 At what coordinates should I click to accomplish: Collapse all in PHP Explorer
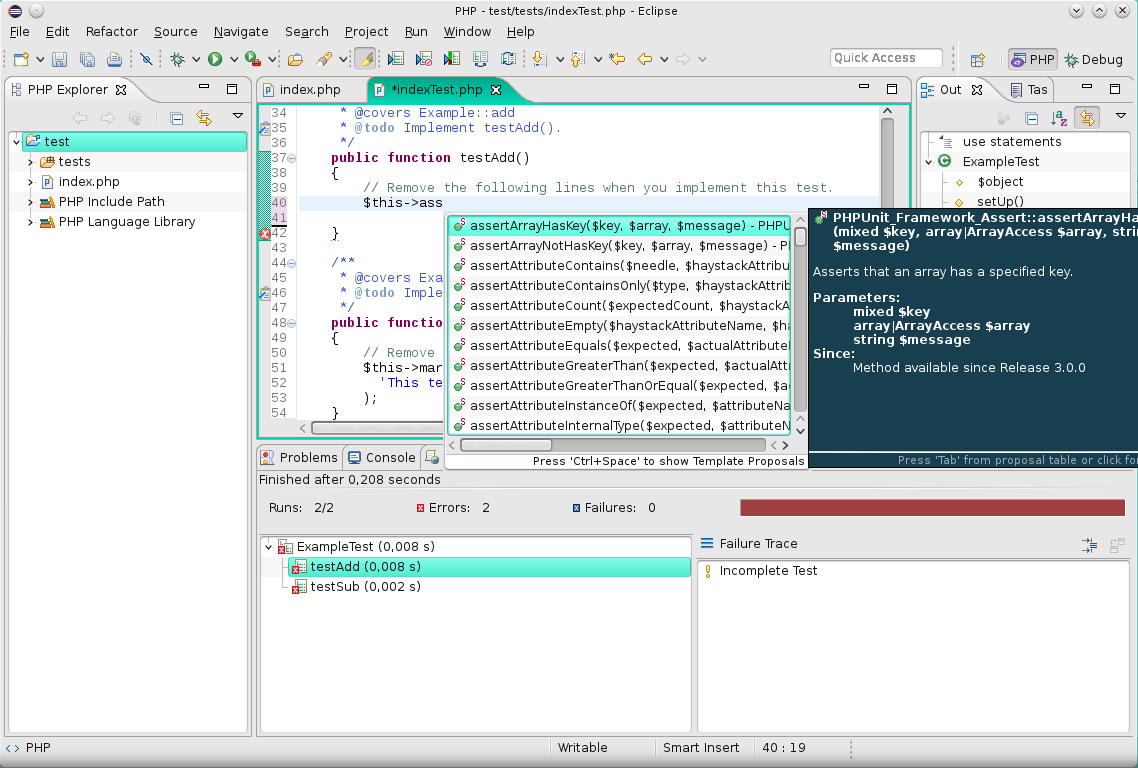click(x=176, y=118)
